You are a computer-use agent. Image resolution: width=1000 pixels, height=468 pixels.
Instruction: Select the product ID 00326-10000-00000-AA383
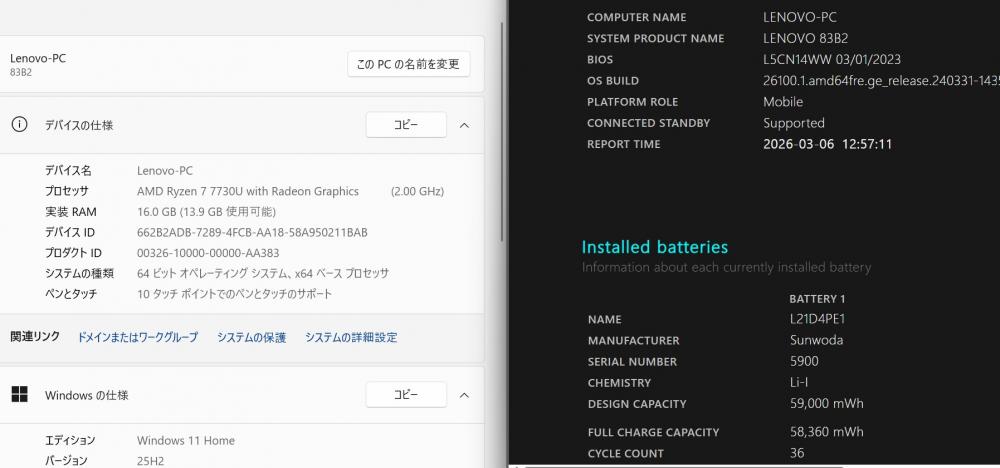pyautogui.click(x=208, y=253)
